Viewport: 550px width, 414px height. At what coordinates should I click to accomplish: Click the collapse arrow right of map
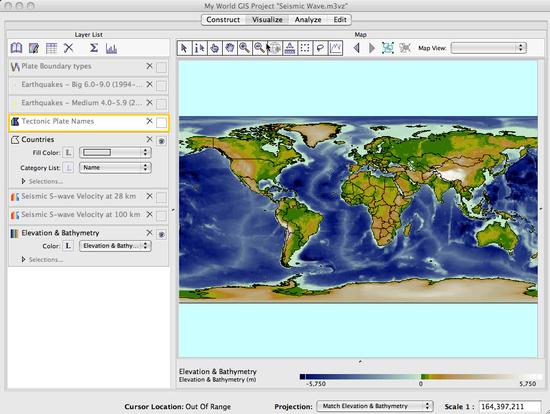tap(542, 208)
